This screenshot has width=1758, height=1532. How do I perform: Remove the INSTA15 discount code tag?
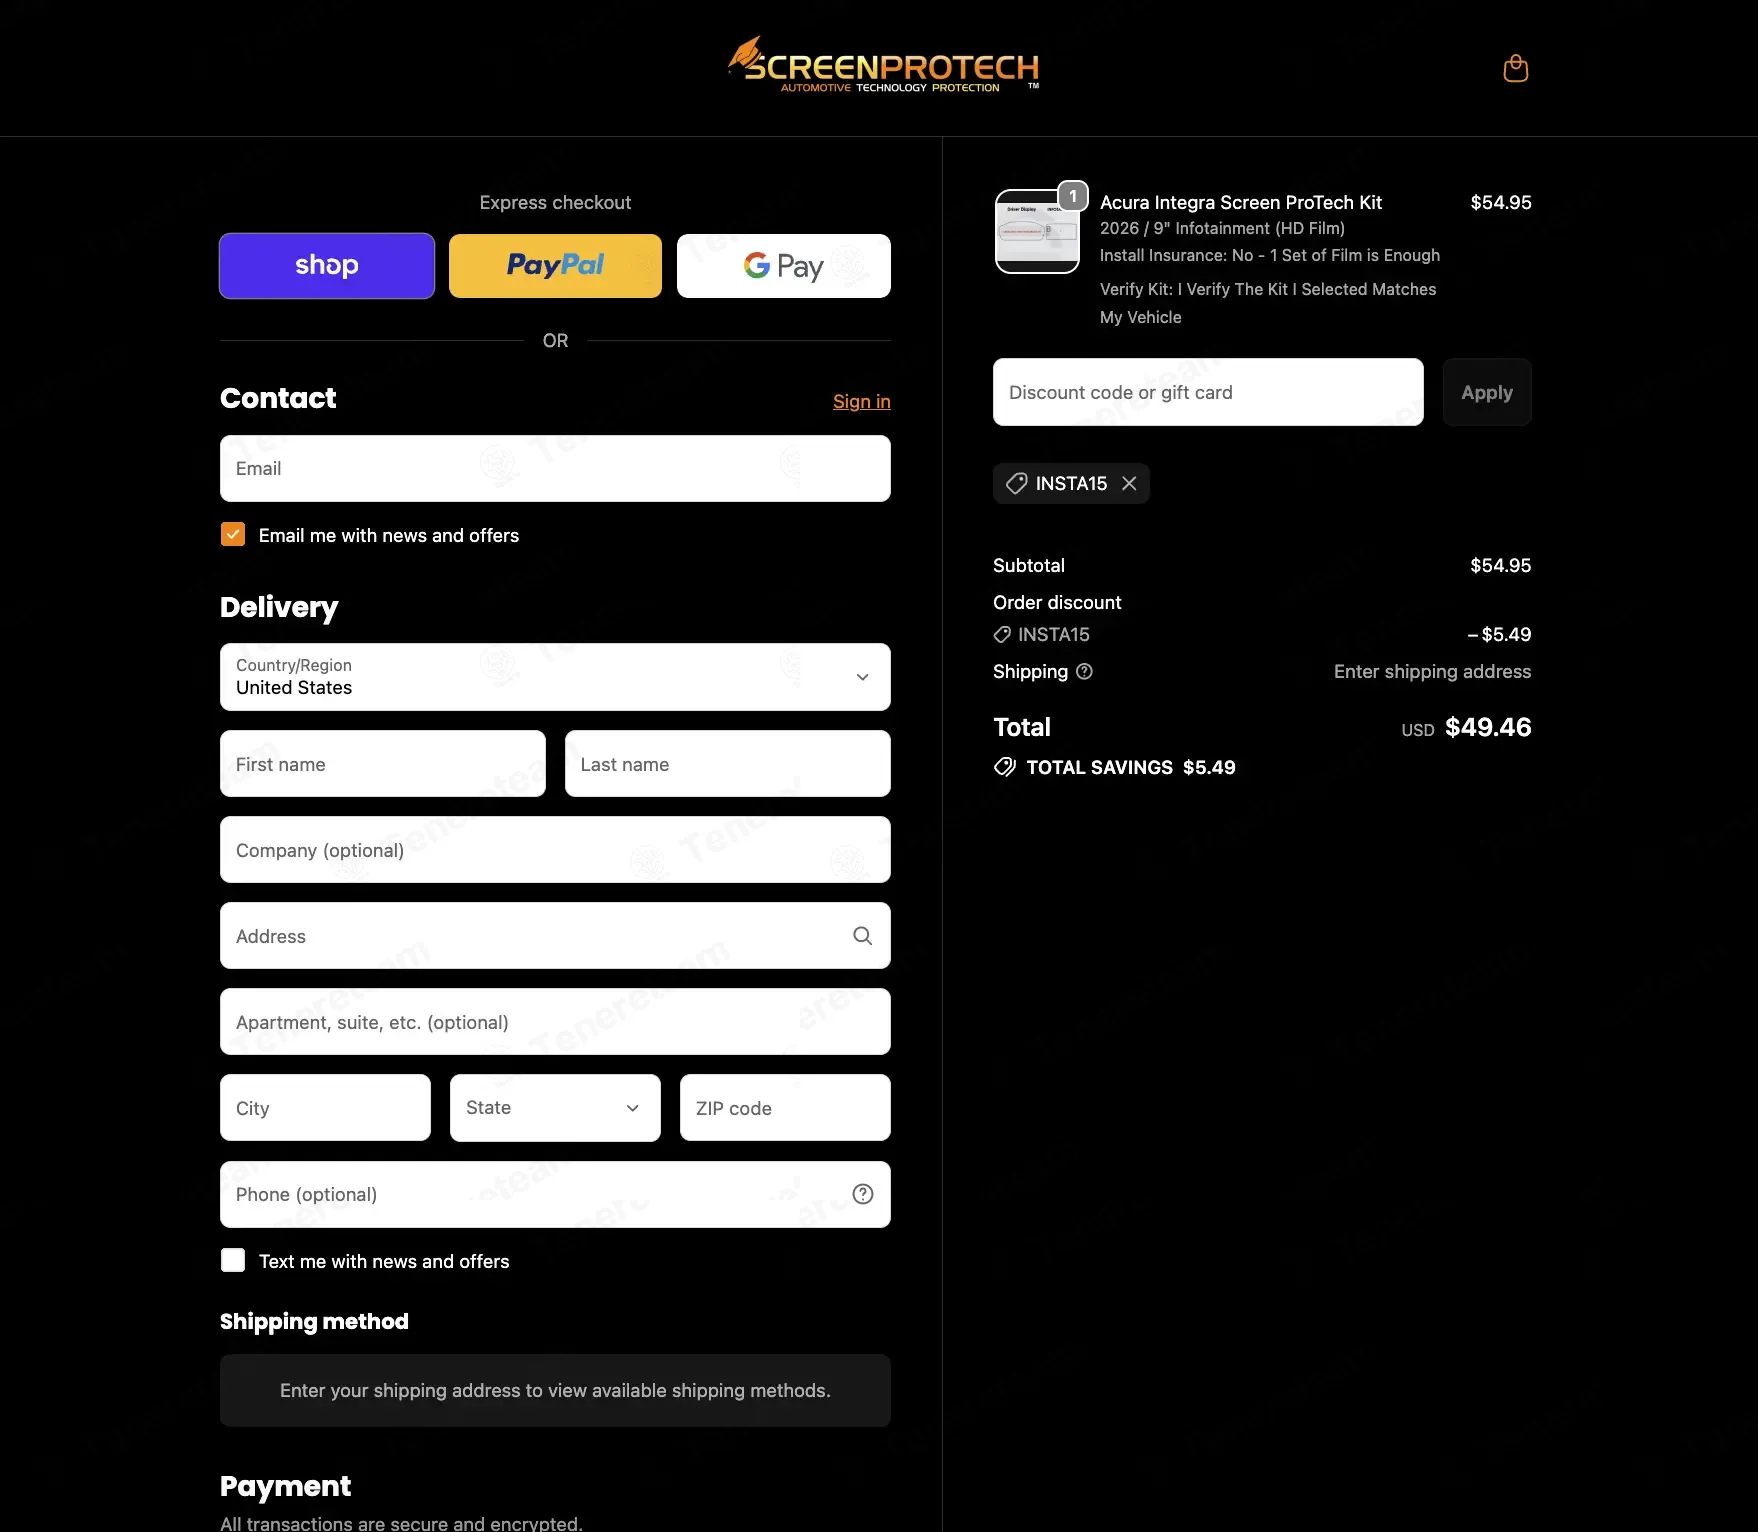pyautogui.click(x=1129, y=484)
